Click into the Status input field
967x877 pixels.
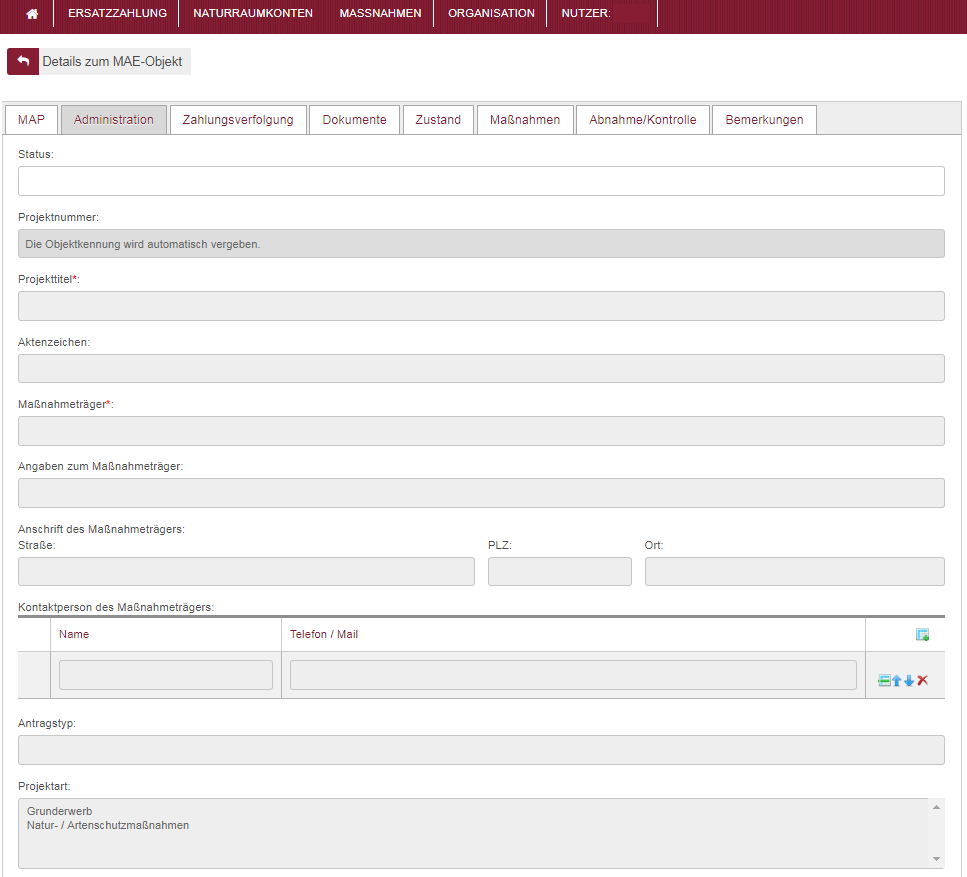tap(481, 181)
